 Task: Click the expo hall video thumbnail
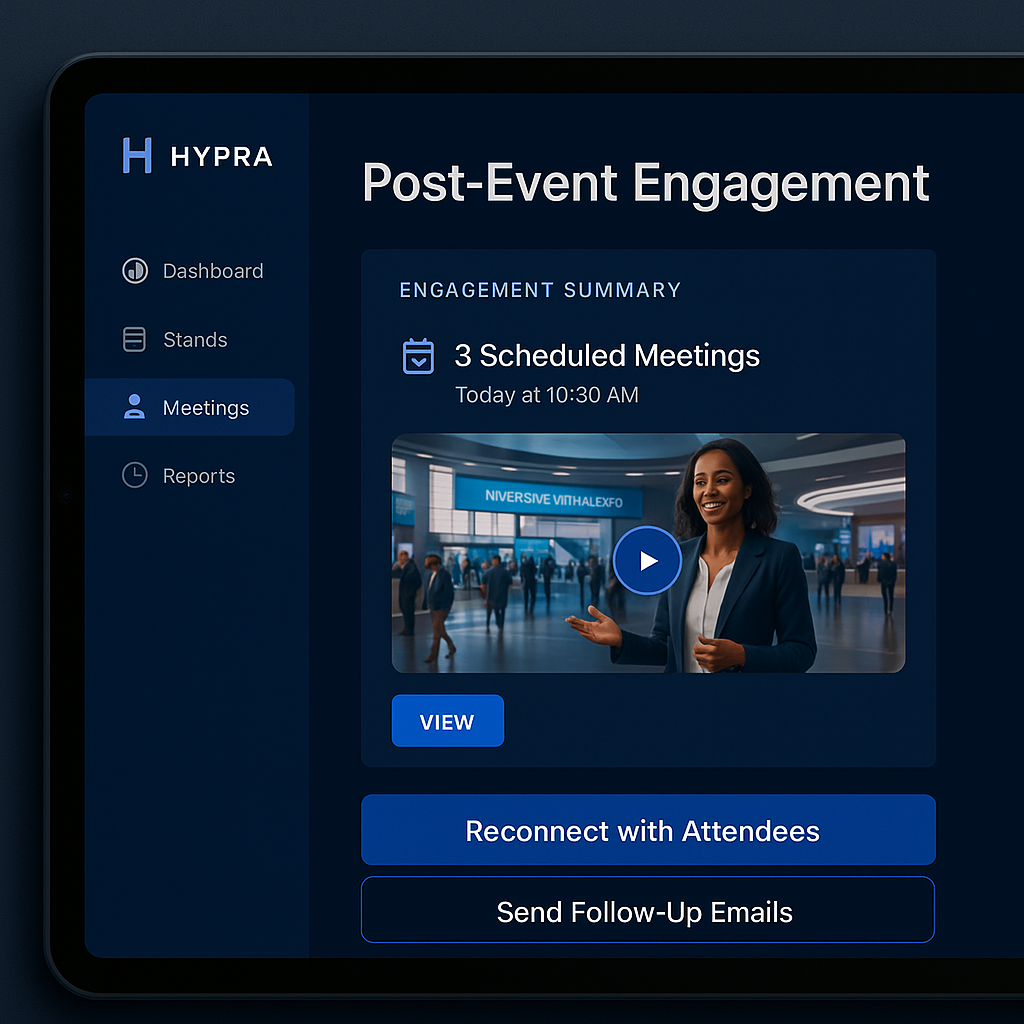click(648, 553)
